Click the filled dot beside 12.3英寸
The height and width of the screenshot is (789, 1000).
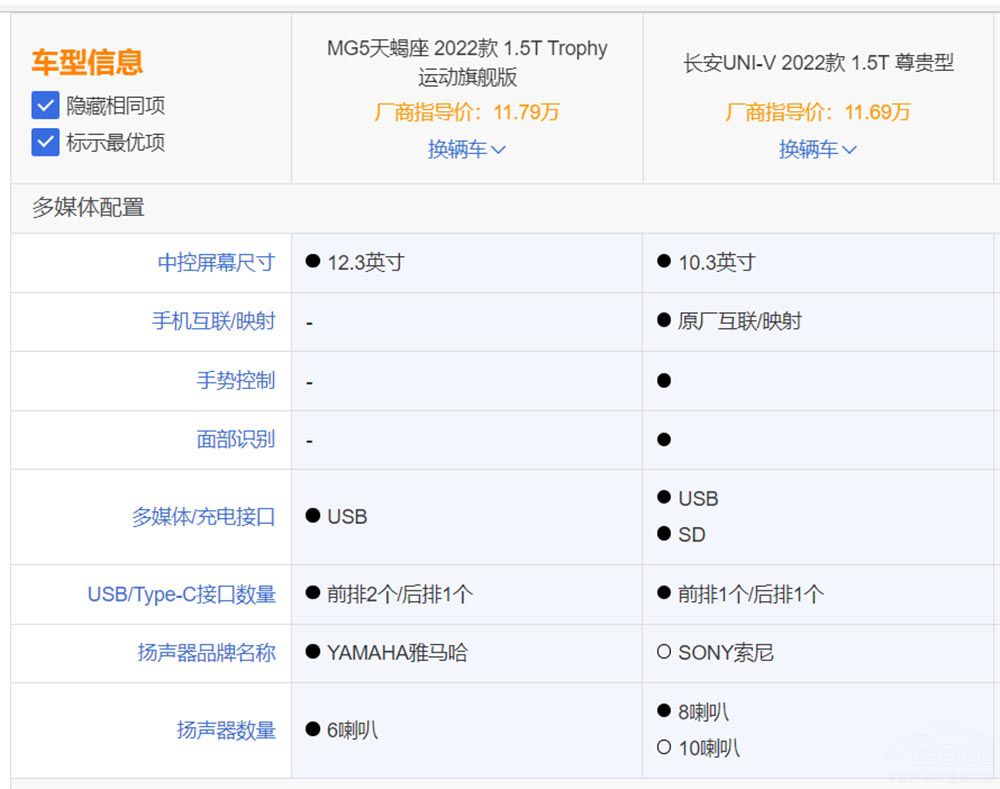pos(313,262)
